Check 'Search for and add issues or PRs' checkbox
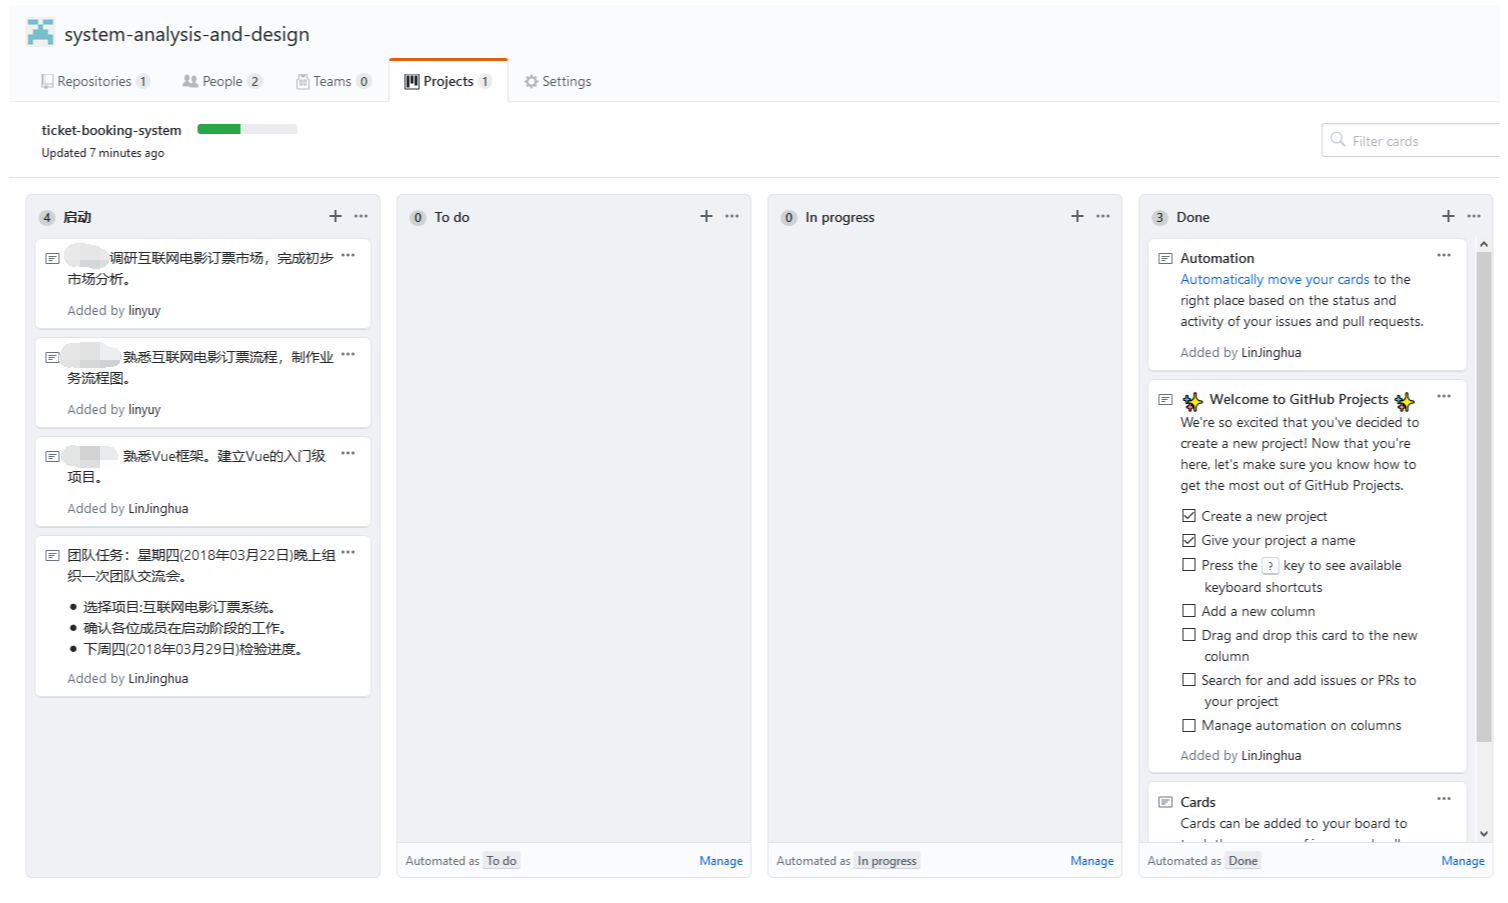The width and height of the screenshot is (1508, 903). click(x=1189, y=680)
